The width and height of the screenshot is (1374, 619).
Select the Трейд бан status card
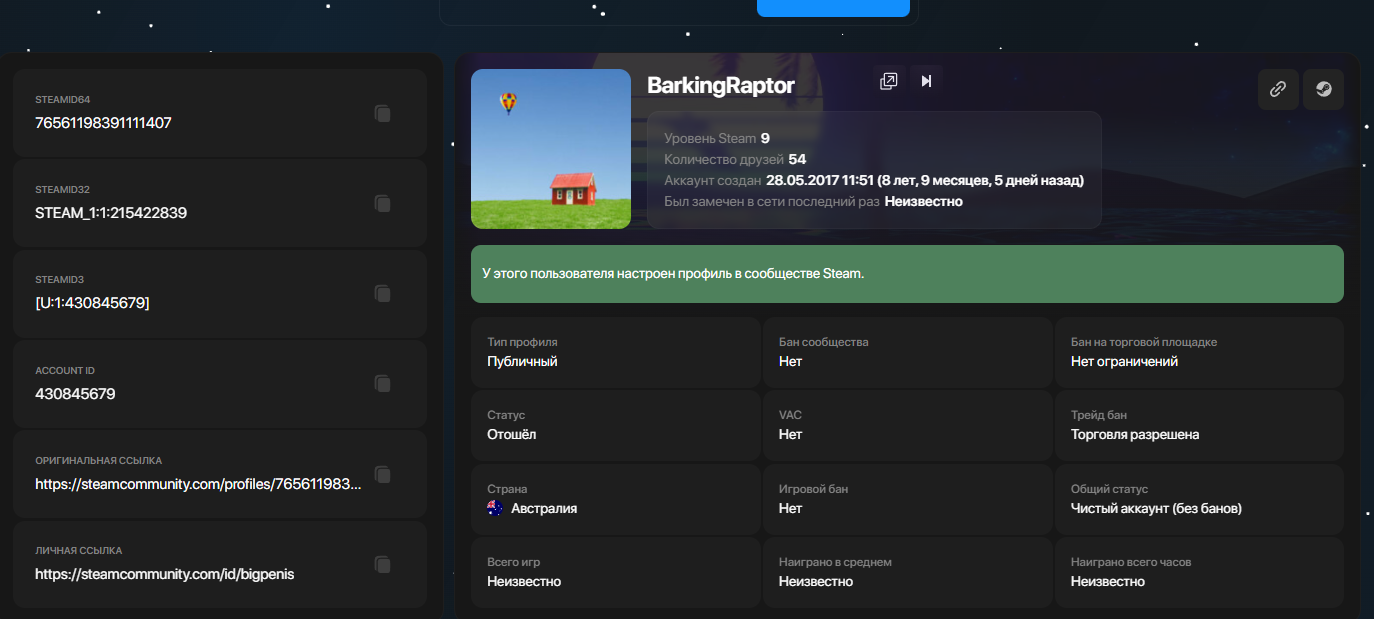tap(1199, 425)
